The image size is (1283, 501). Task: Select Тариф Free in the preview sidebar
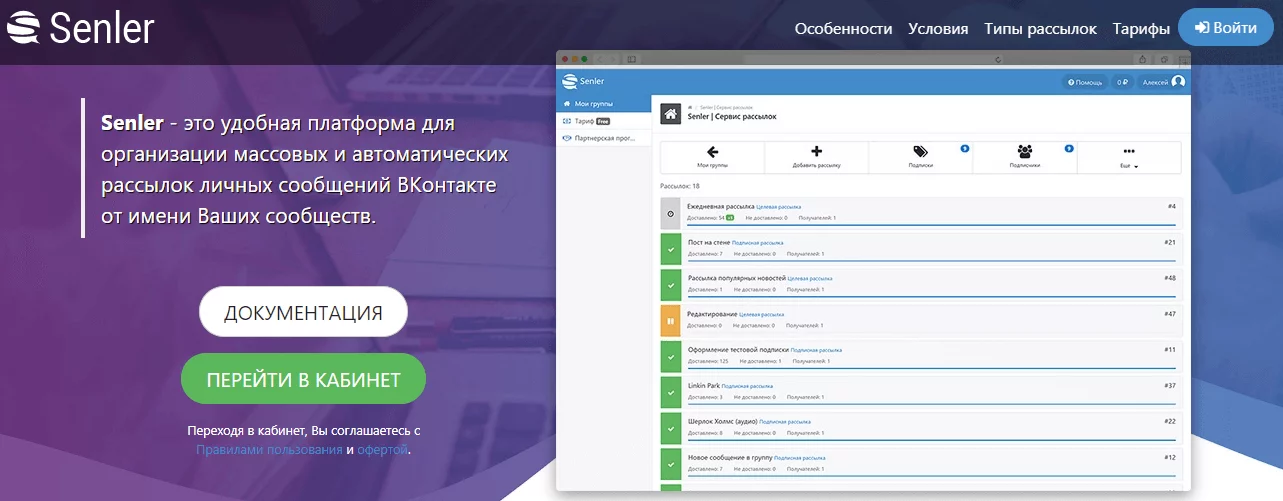pyautogui.click(x=604, y=121)
